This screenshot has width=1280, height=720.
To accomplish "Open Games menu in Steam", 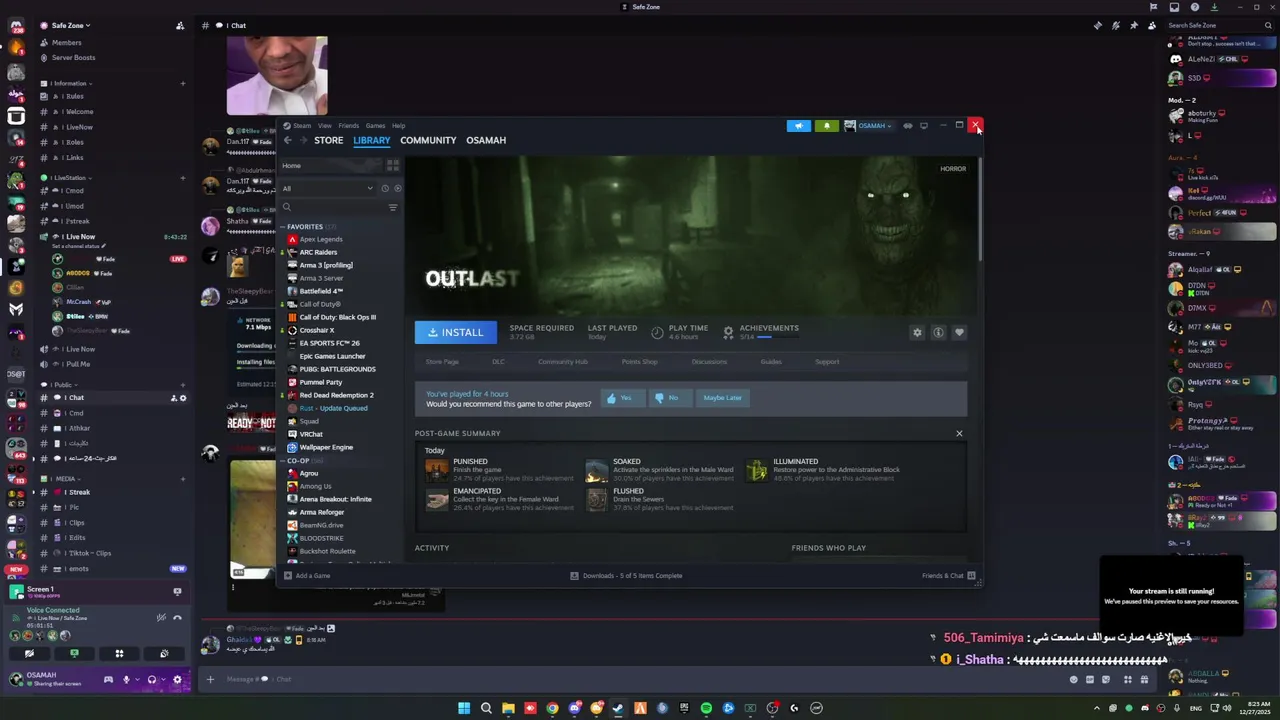I will [x=375, y=126].
